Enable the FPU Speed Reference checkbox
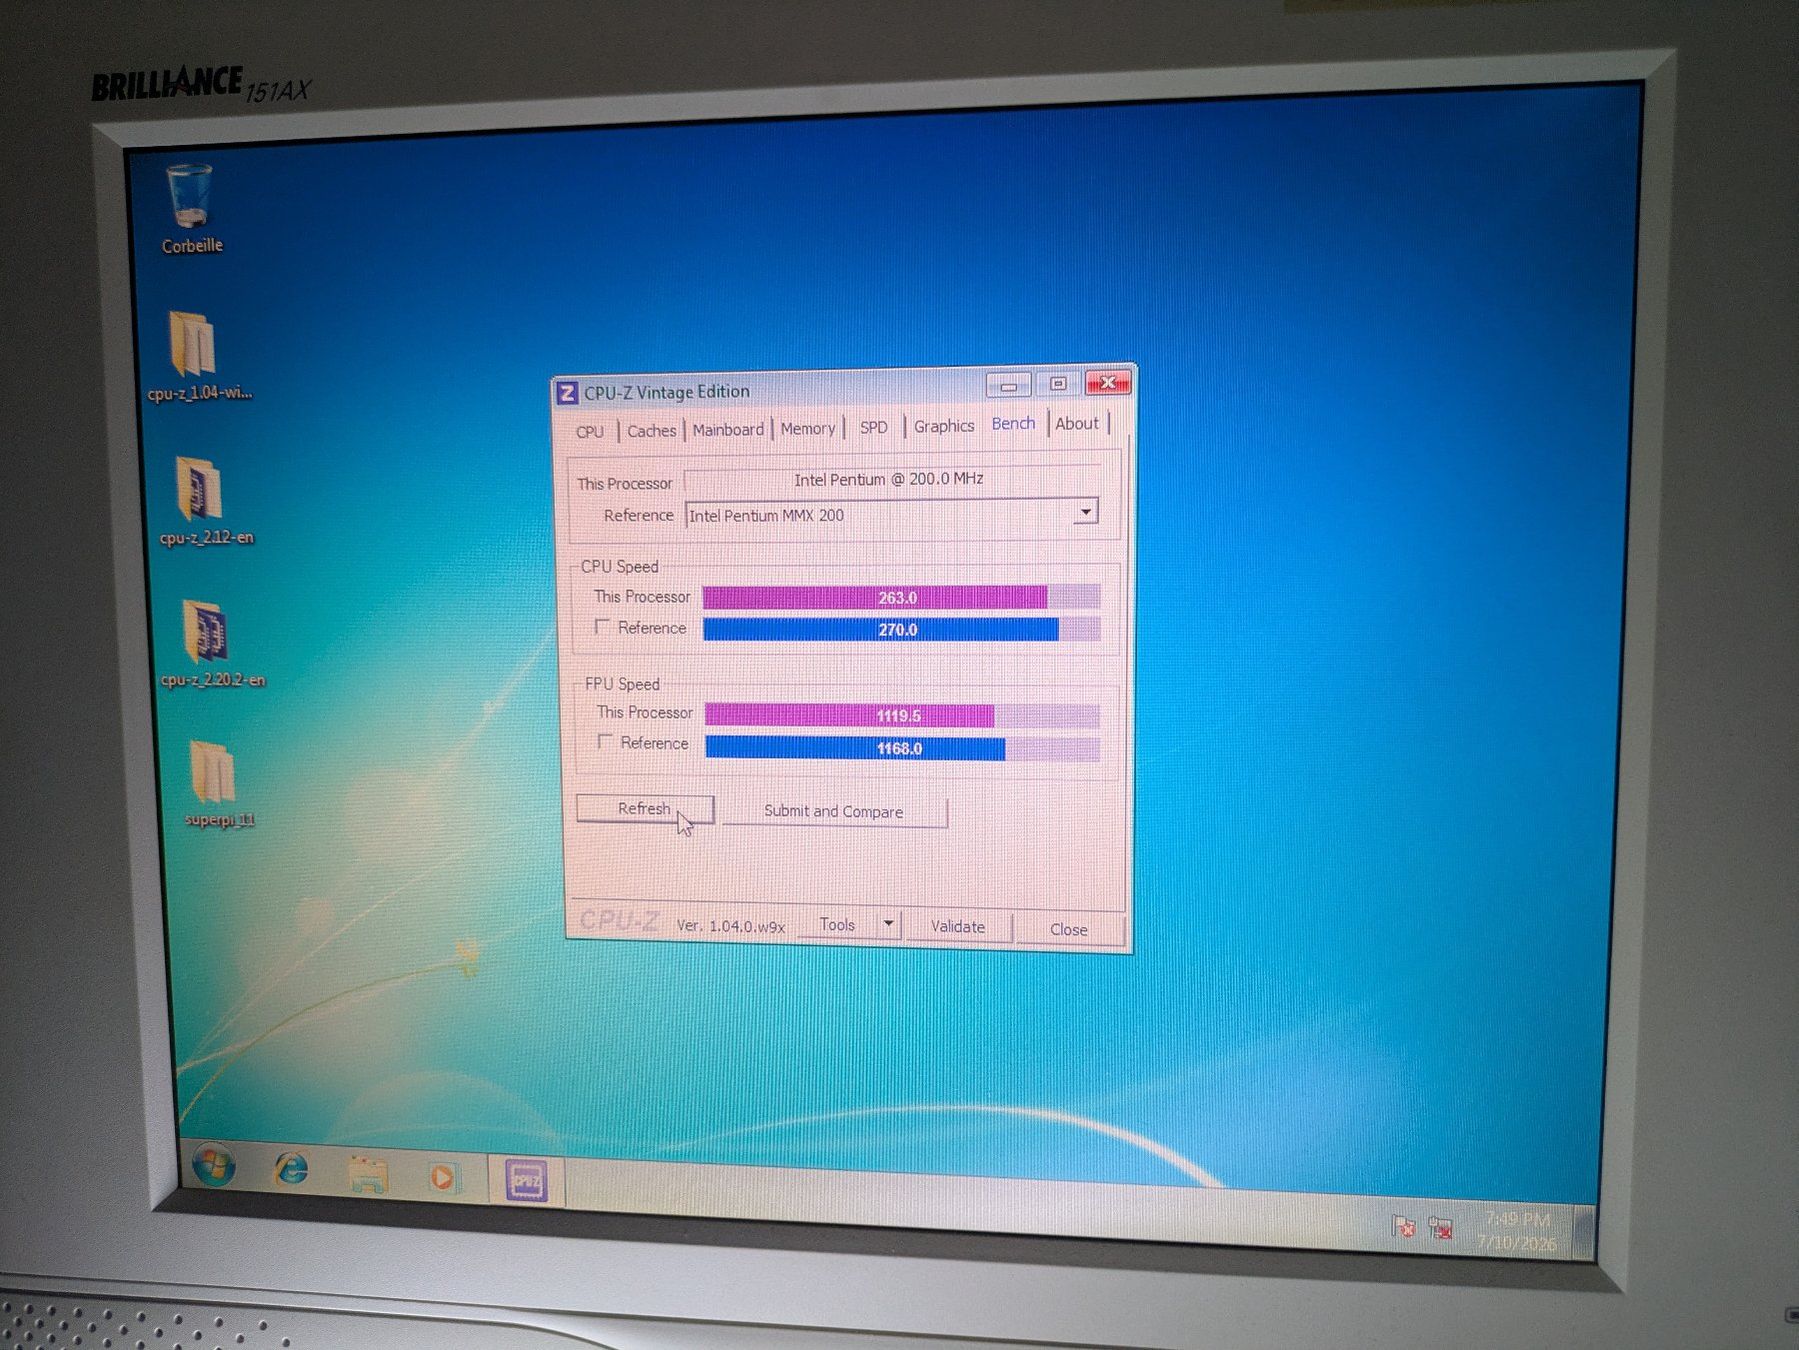 coord(605,741)
